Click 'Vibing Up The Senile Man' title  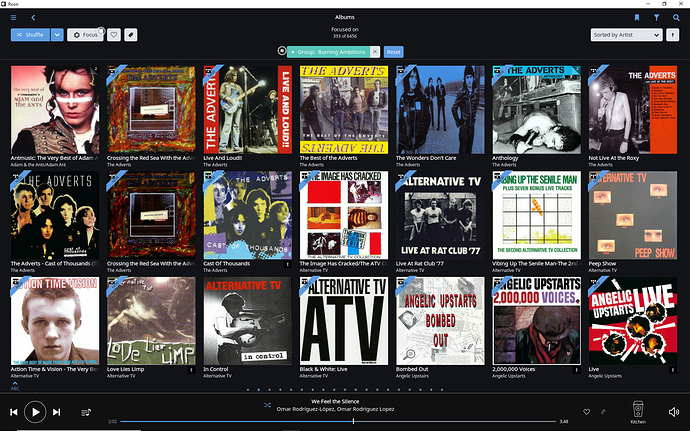534,264
